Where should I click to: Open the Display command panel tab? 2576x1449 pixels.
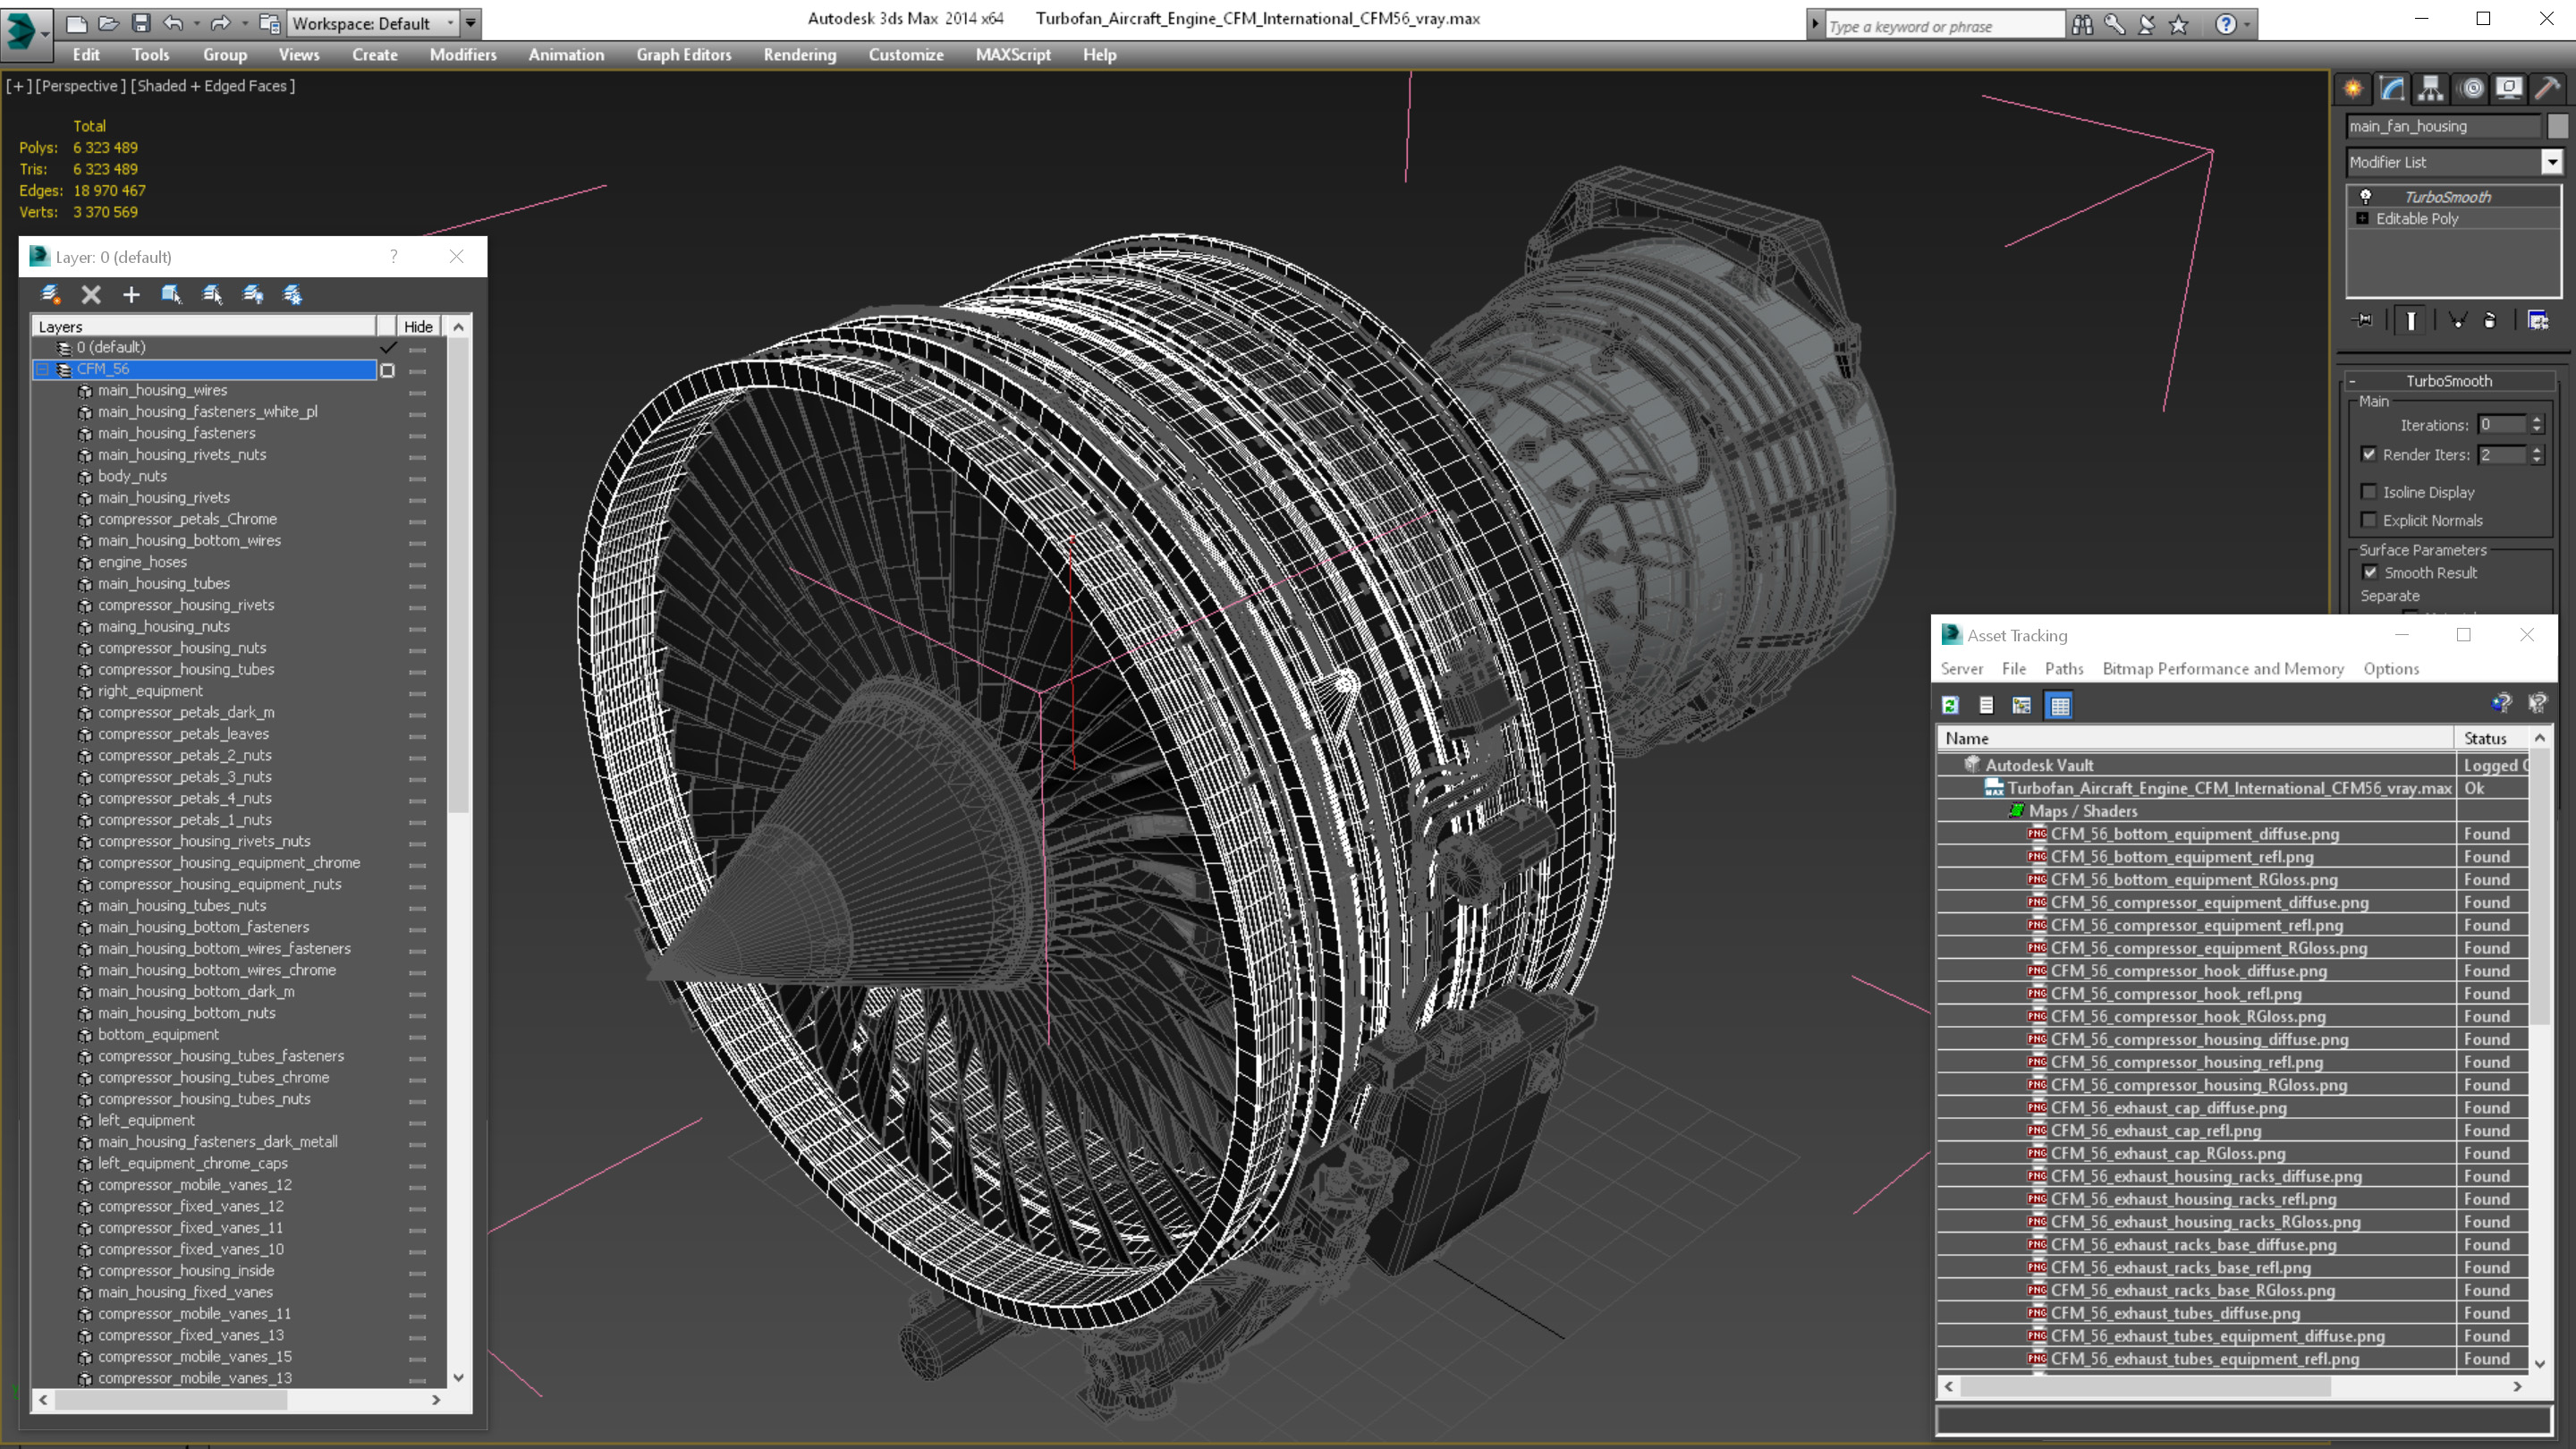2509,89
